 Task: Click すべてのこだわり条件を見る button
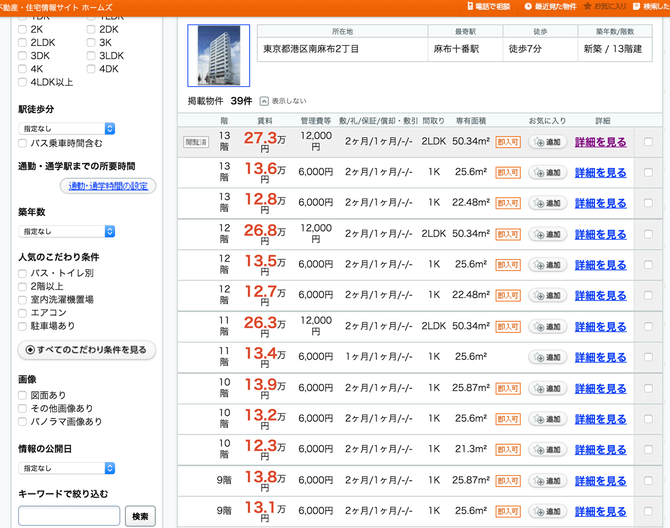click(87, 350)
